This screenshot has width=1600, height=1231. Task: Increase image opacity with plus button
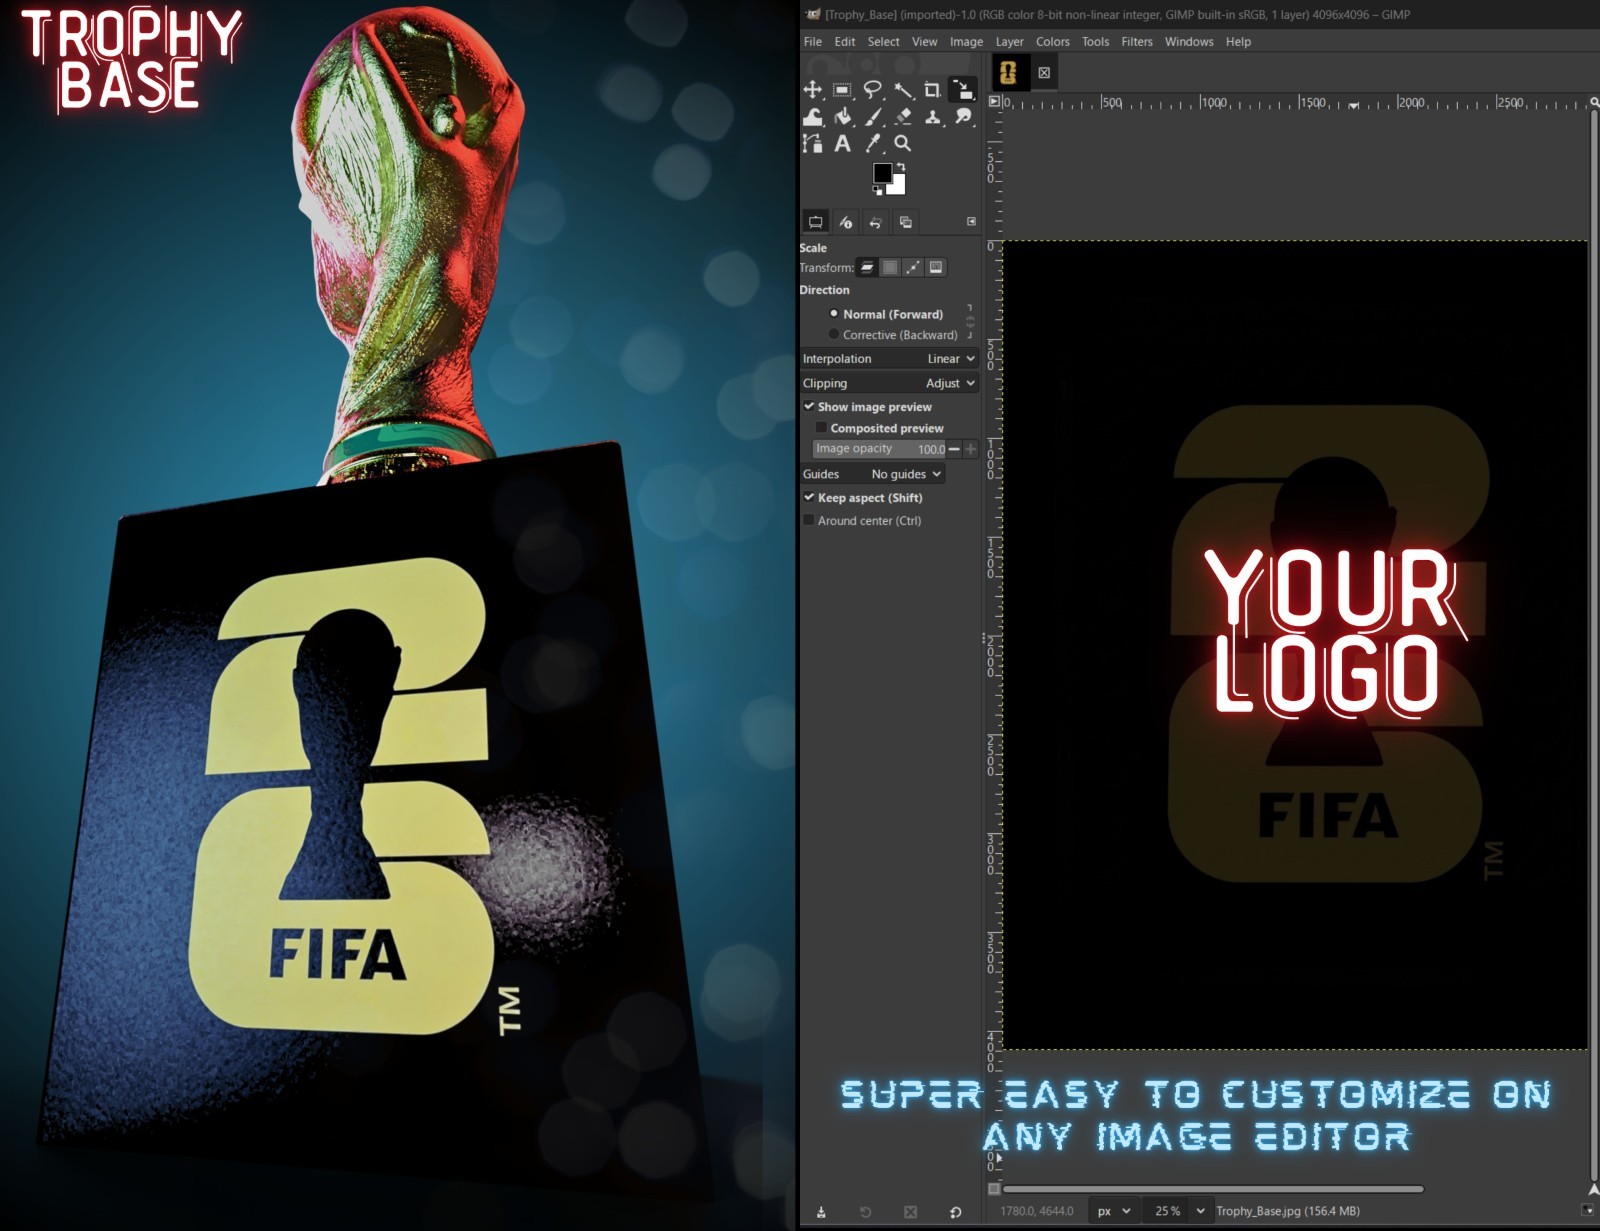pos(970,449)
